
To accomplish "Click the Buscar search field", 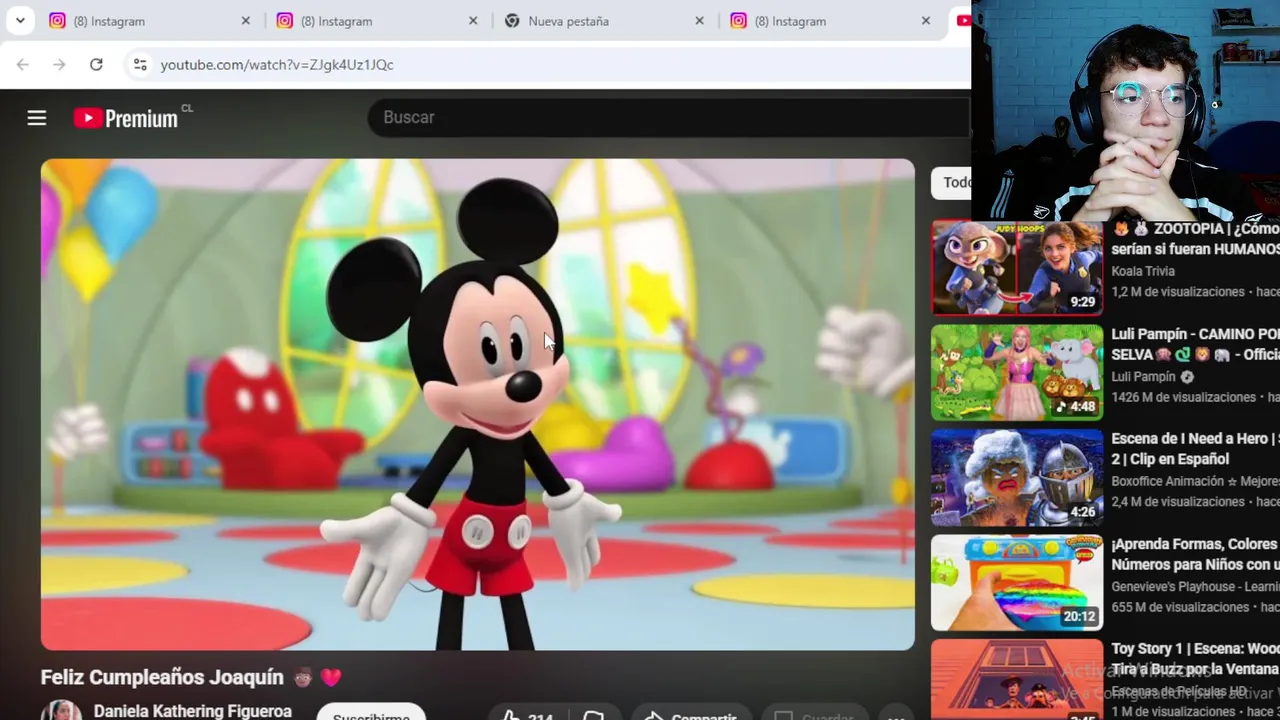I will point(669,117).
